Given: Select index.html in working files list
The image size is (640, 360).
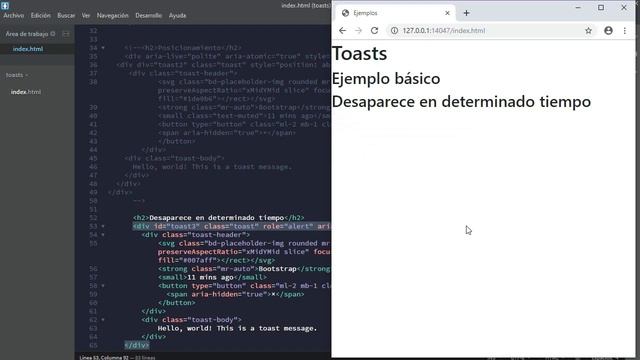Looking at the screenshot, I should 28,49.
